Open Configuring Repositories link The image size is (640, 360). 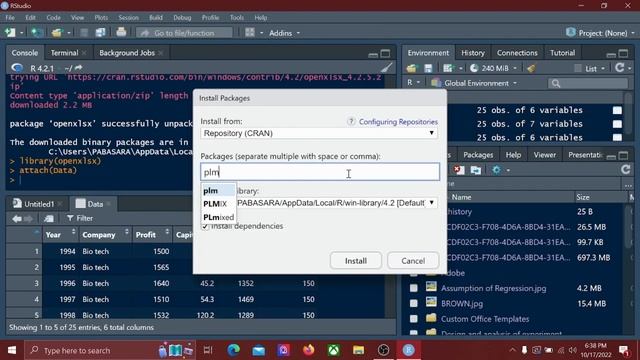(x=398, y=122)
